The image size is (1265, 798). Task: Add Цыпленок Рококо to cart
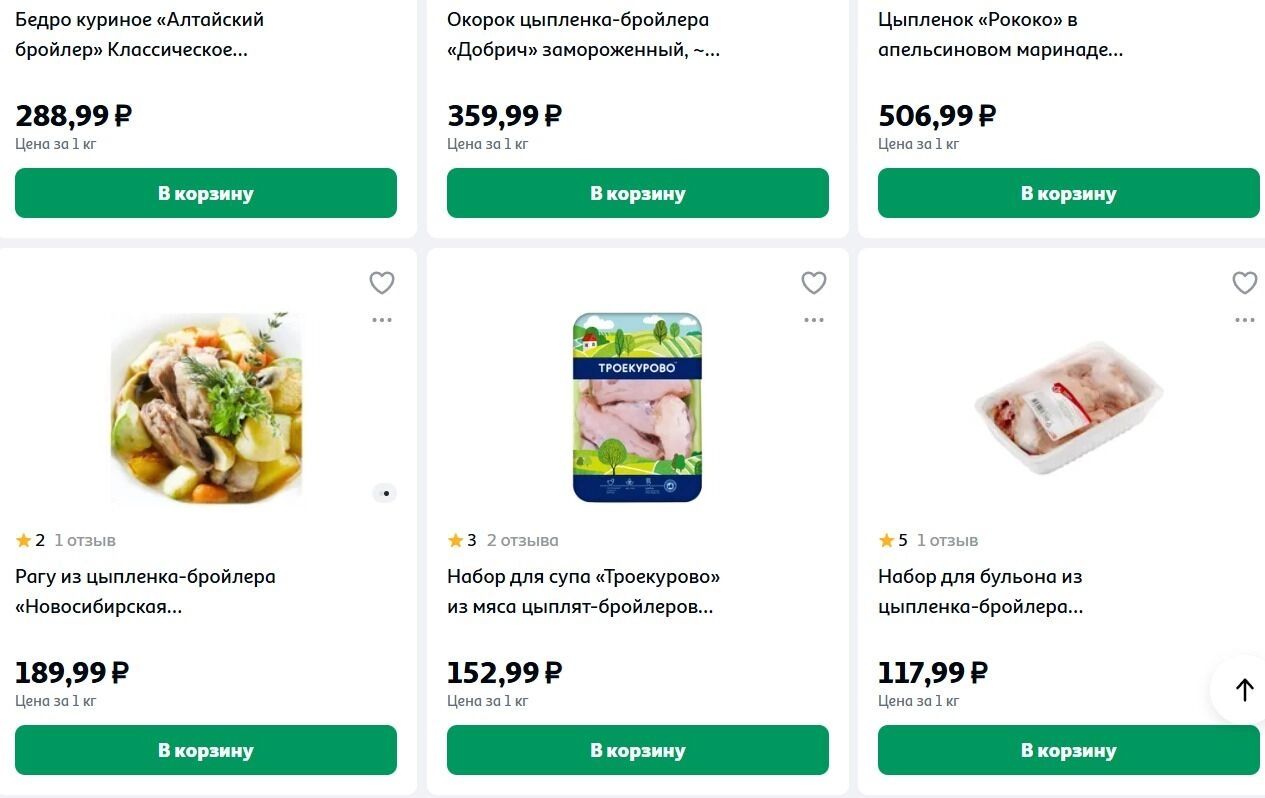[1068, 193]
